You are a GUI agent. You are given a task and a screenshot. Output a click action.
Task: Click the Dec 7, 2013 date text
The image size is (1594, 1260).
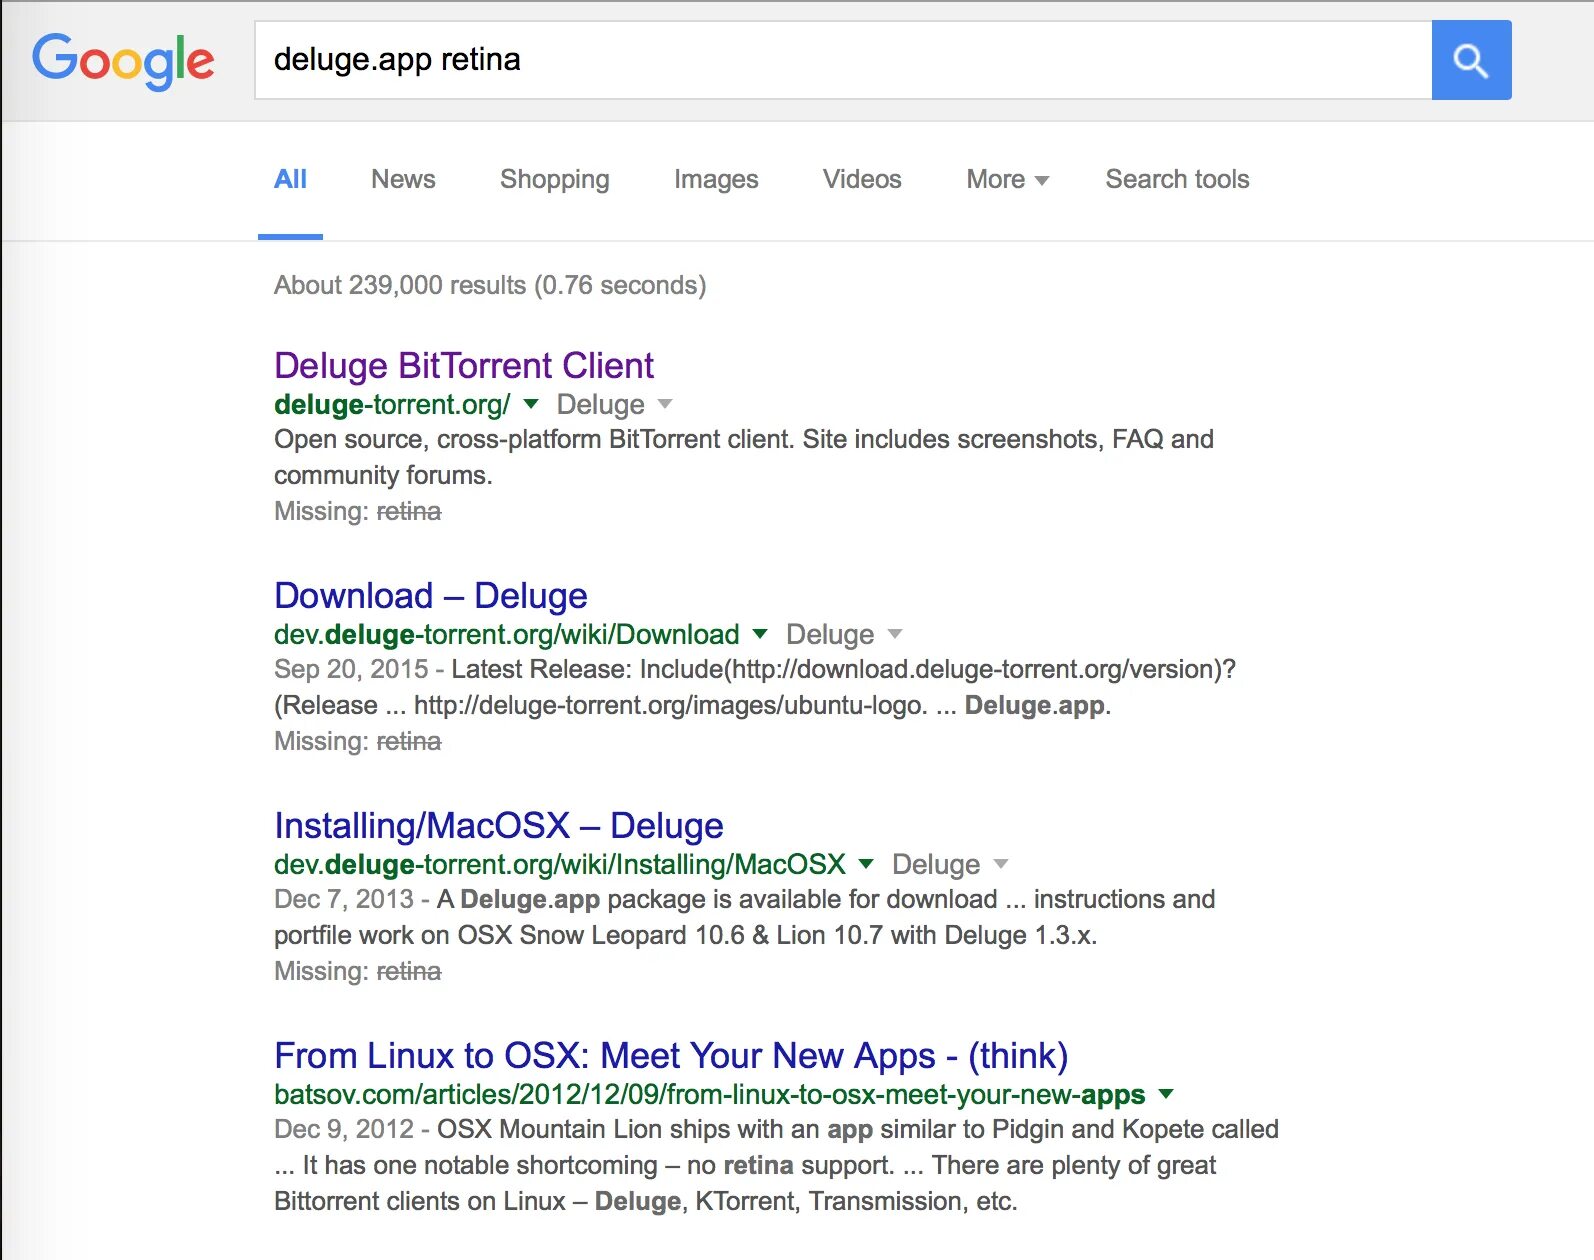coord(344,899)
